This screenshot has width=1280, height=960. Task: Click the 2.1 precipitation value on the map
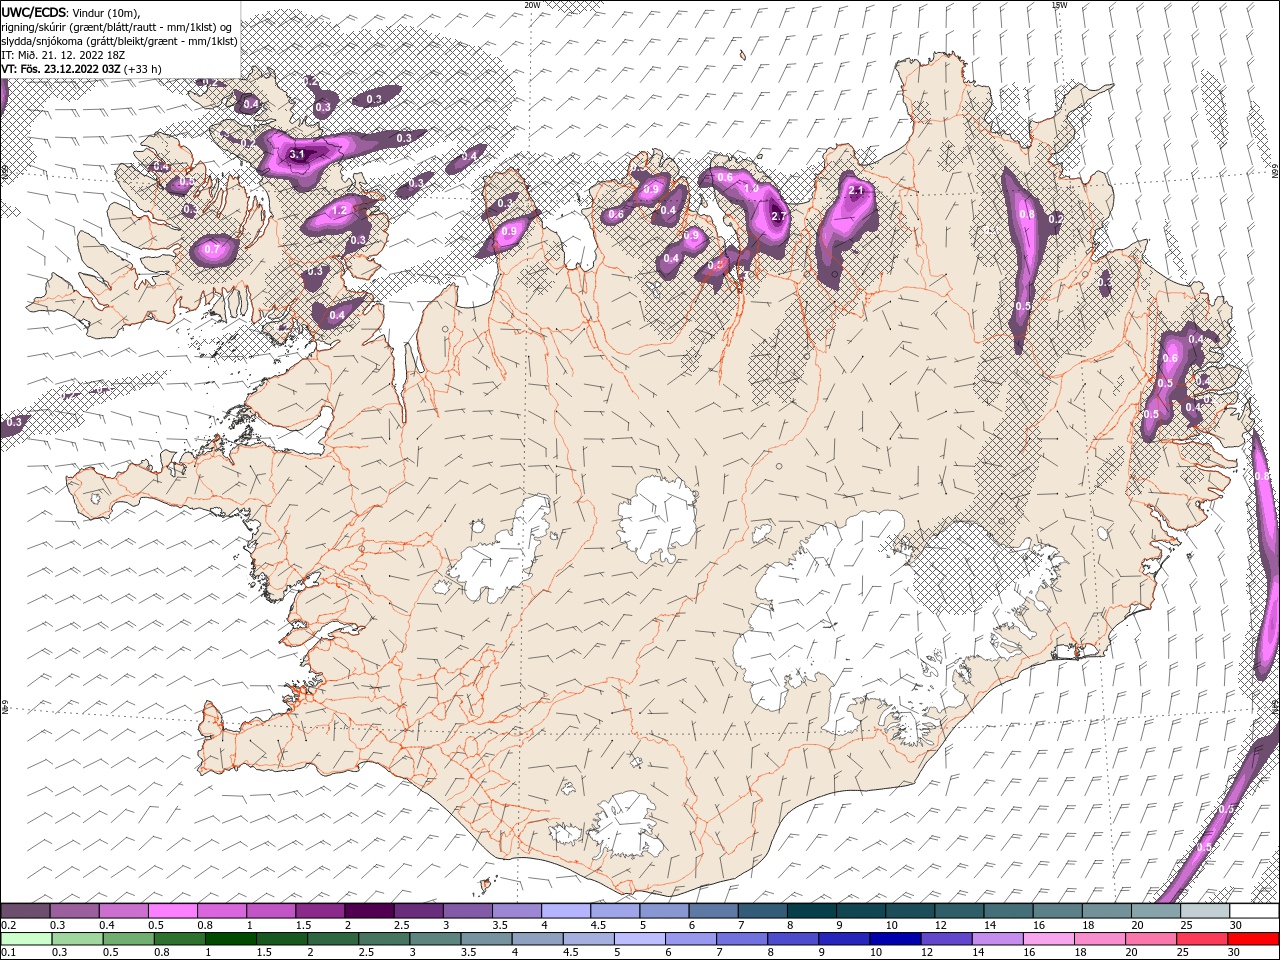coord(855,189)
